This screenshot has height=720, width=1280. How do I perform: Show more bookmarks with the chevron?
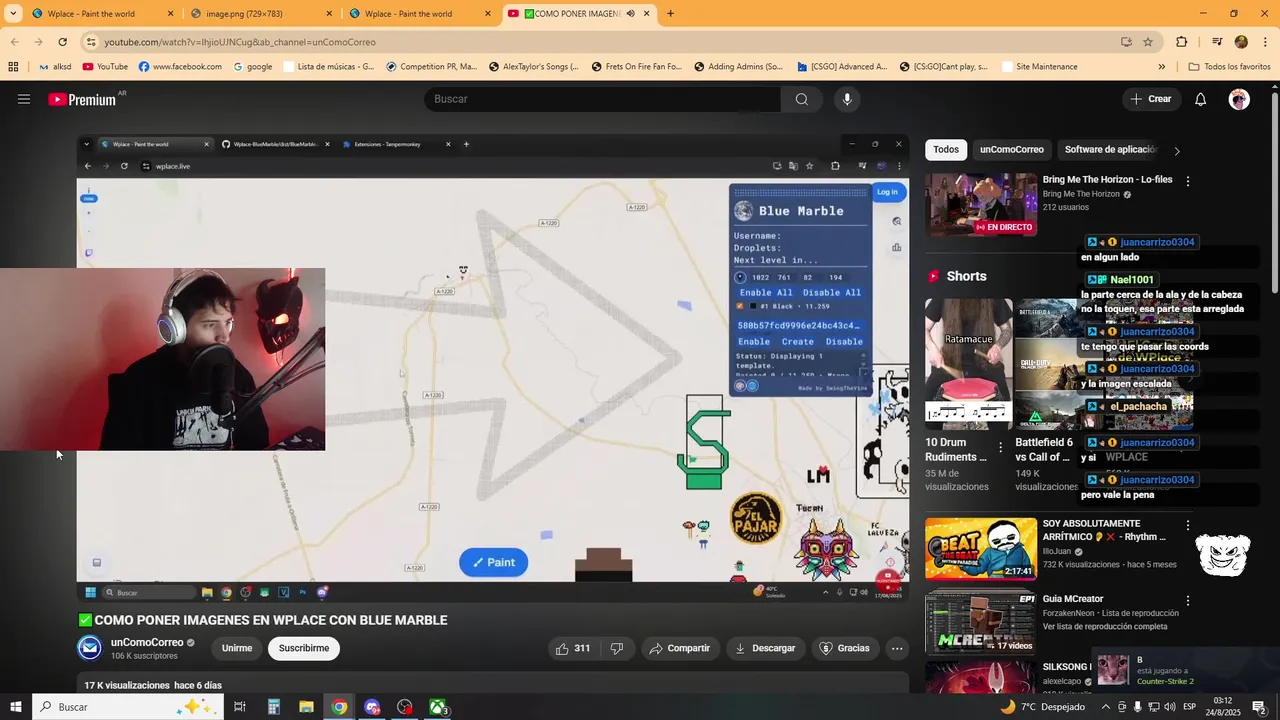(1161, 67)
